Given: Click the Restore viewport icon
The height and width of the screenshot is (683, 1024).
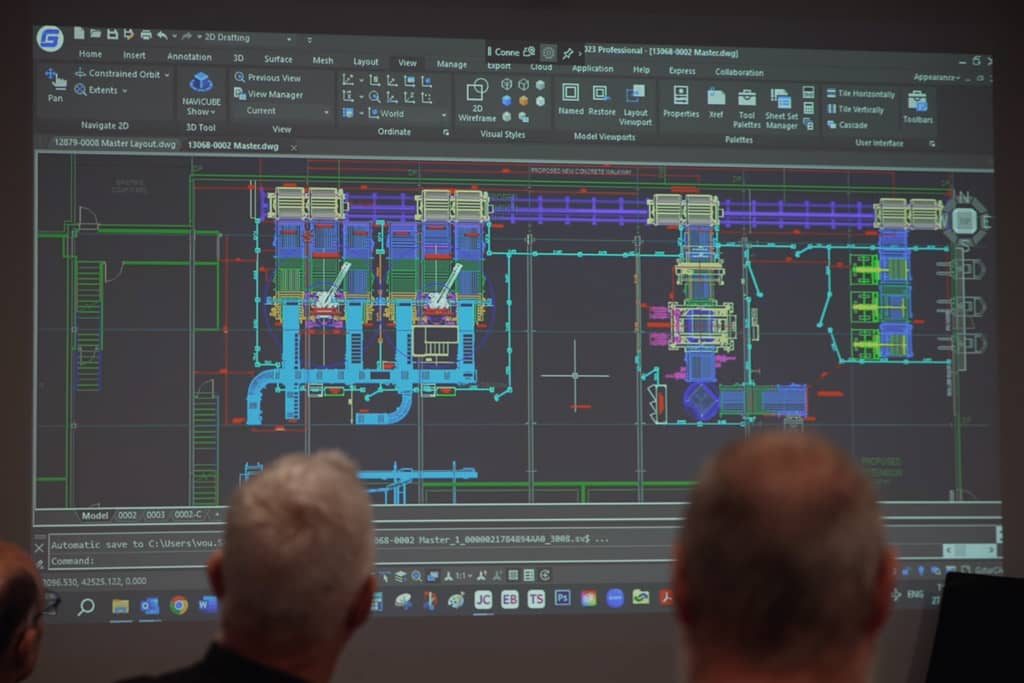Looking at the screenshot, I should click(x=601, y=101).
